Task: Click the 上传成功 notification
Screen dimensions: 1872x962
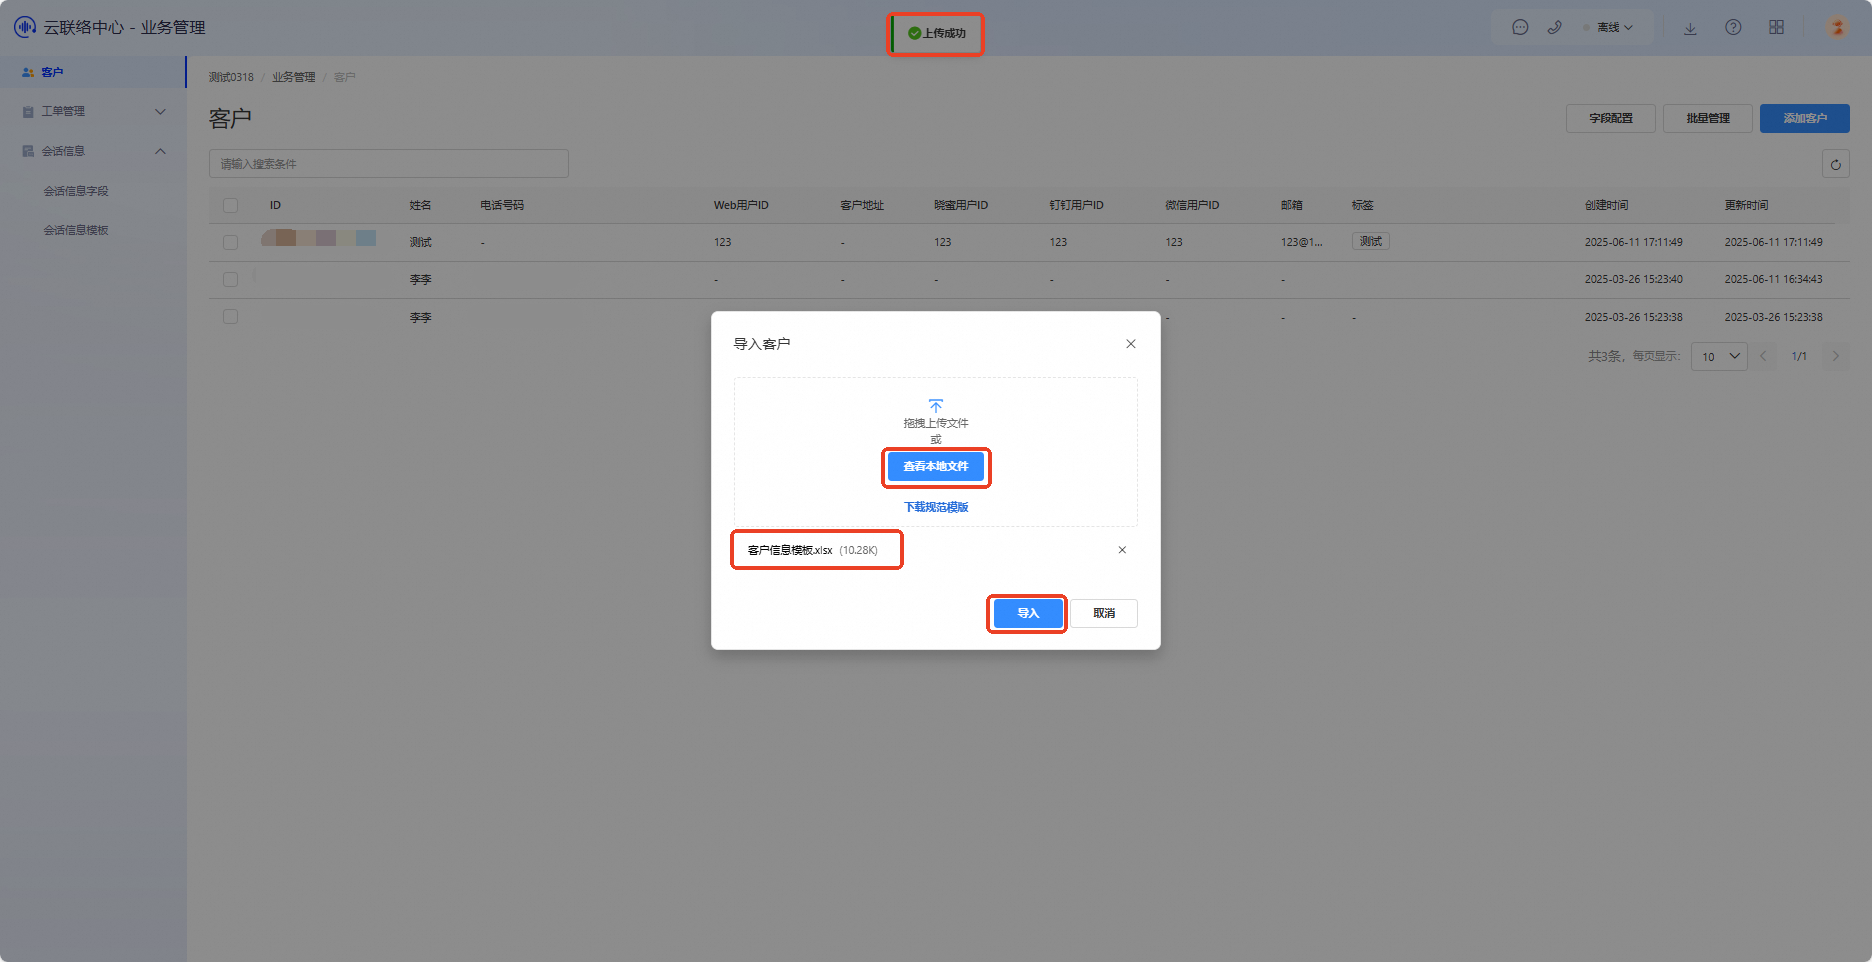Action: [937, 34]
